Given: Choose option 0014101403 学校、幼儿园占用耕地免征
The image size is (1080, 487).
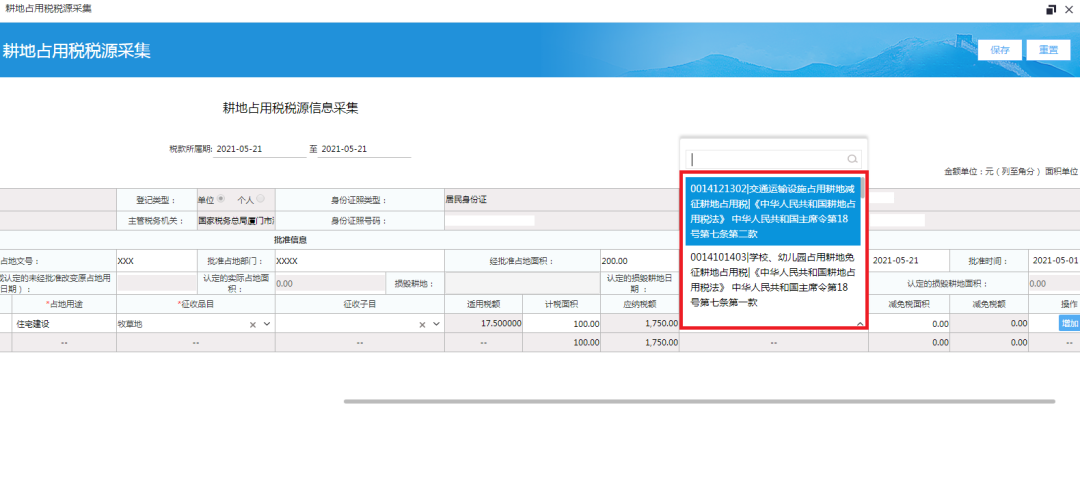Looking at the screenshot, I should coord(771,279).
